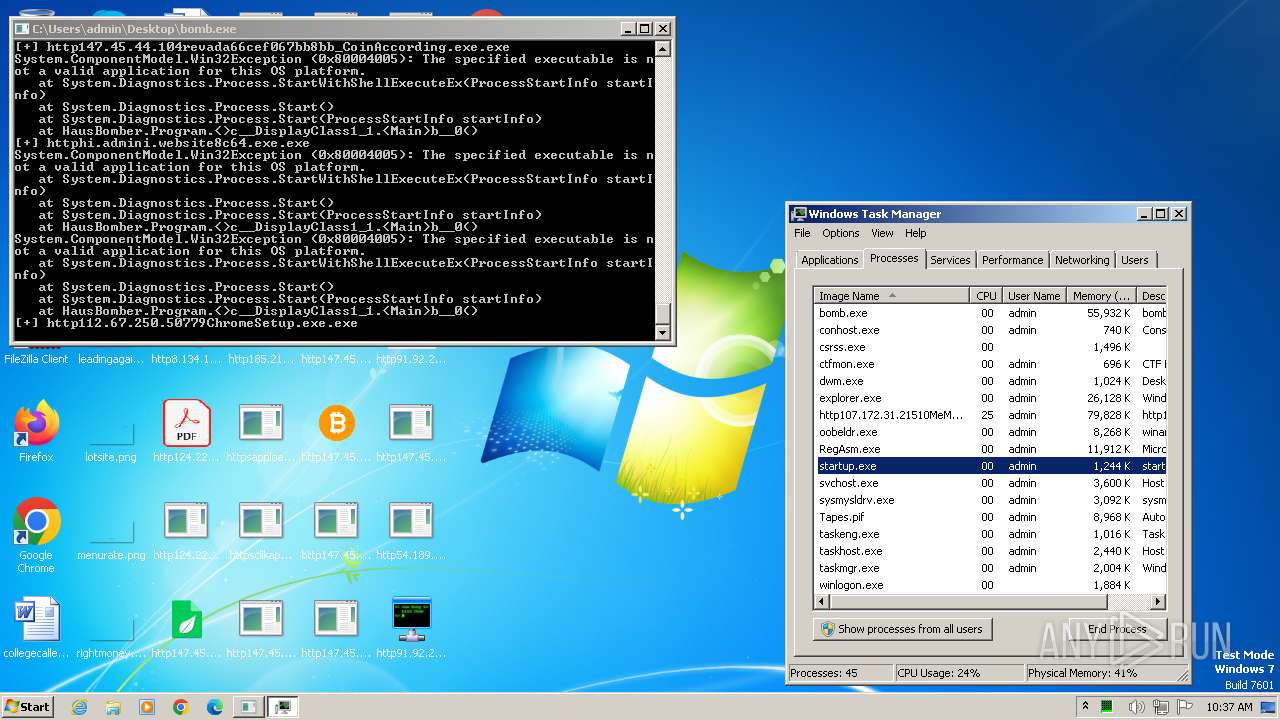Select the Tapes.pif process row
The image size is (1280, 720).
[x=990, y=517]
